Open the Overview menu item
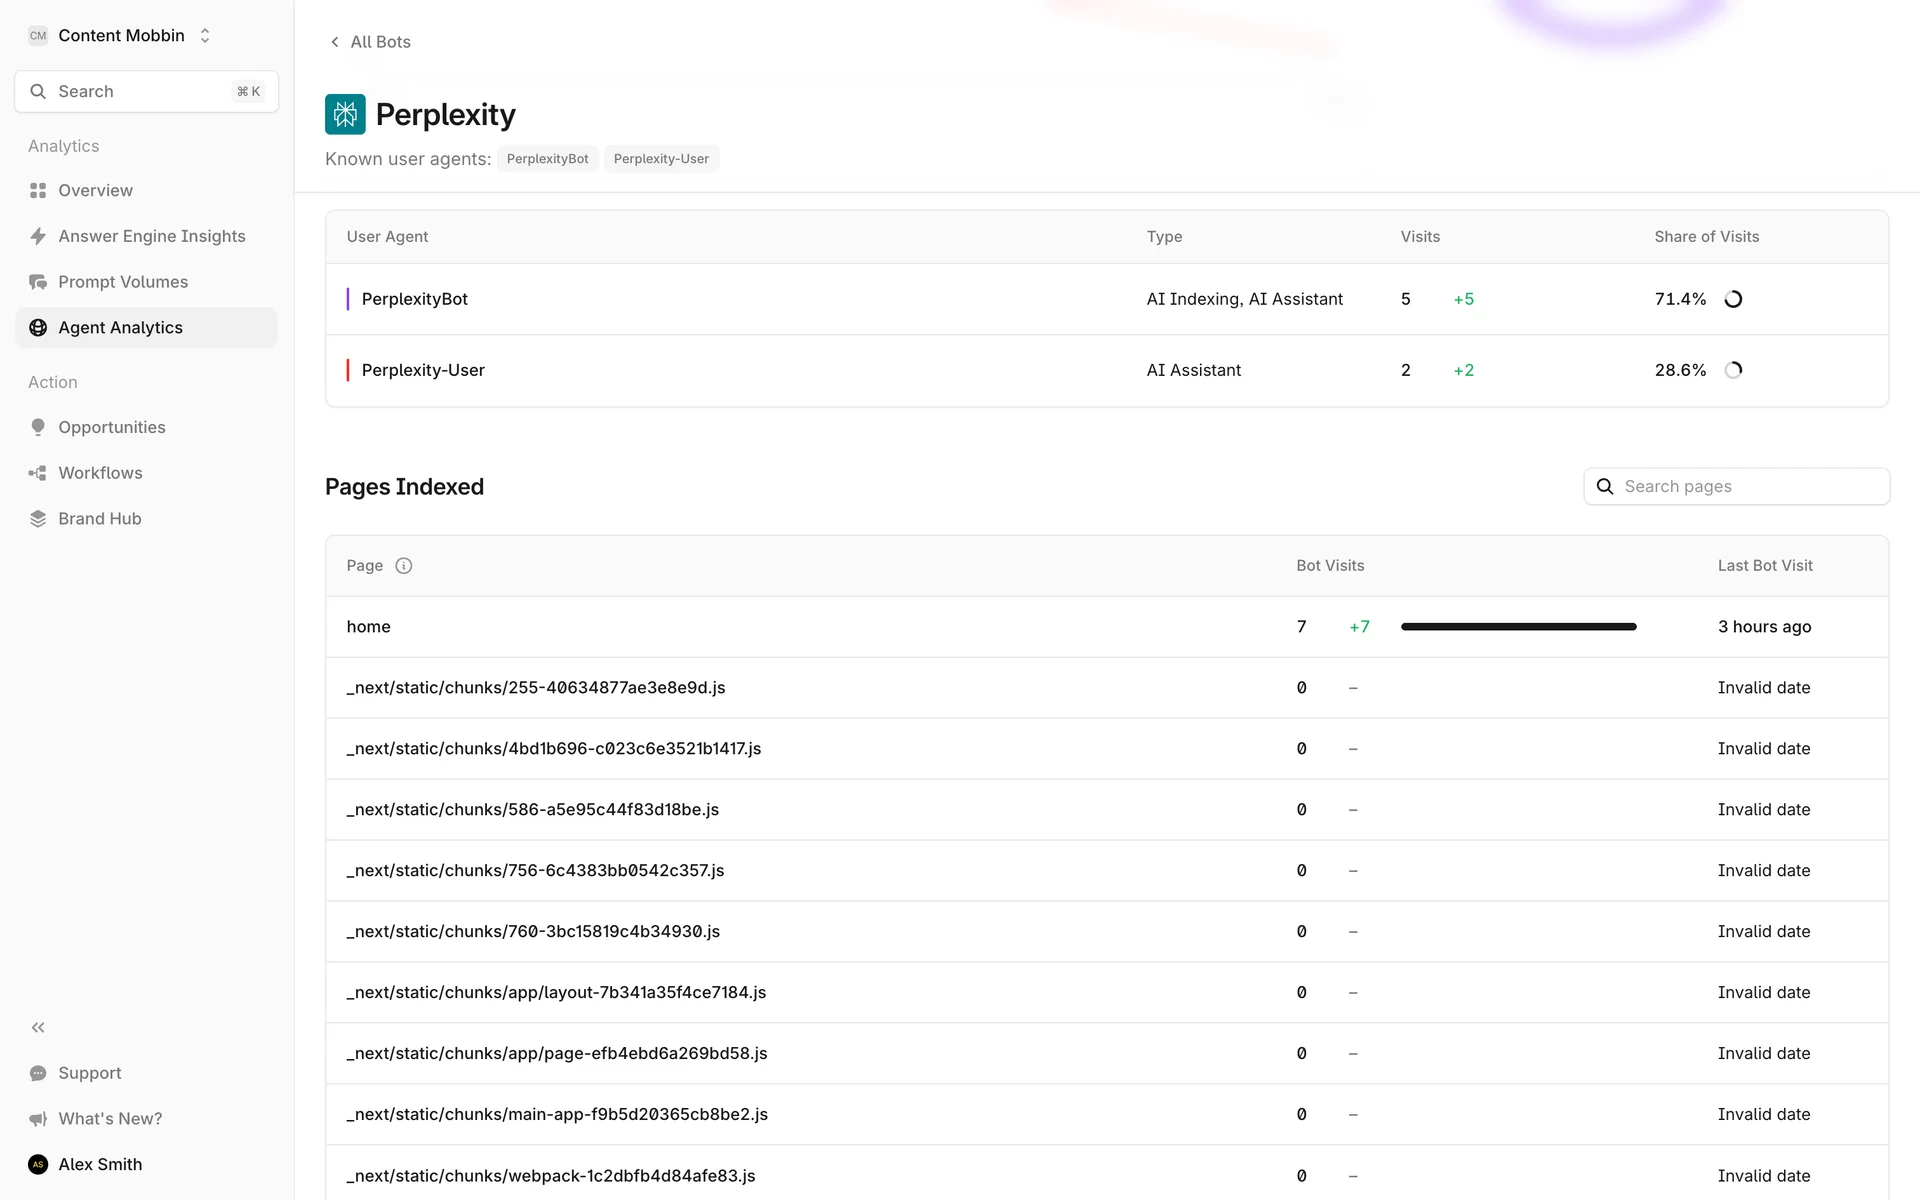The height and width of the screenshot is (1200, 1920). [95, 190]
